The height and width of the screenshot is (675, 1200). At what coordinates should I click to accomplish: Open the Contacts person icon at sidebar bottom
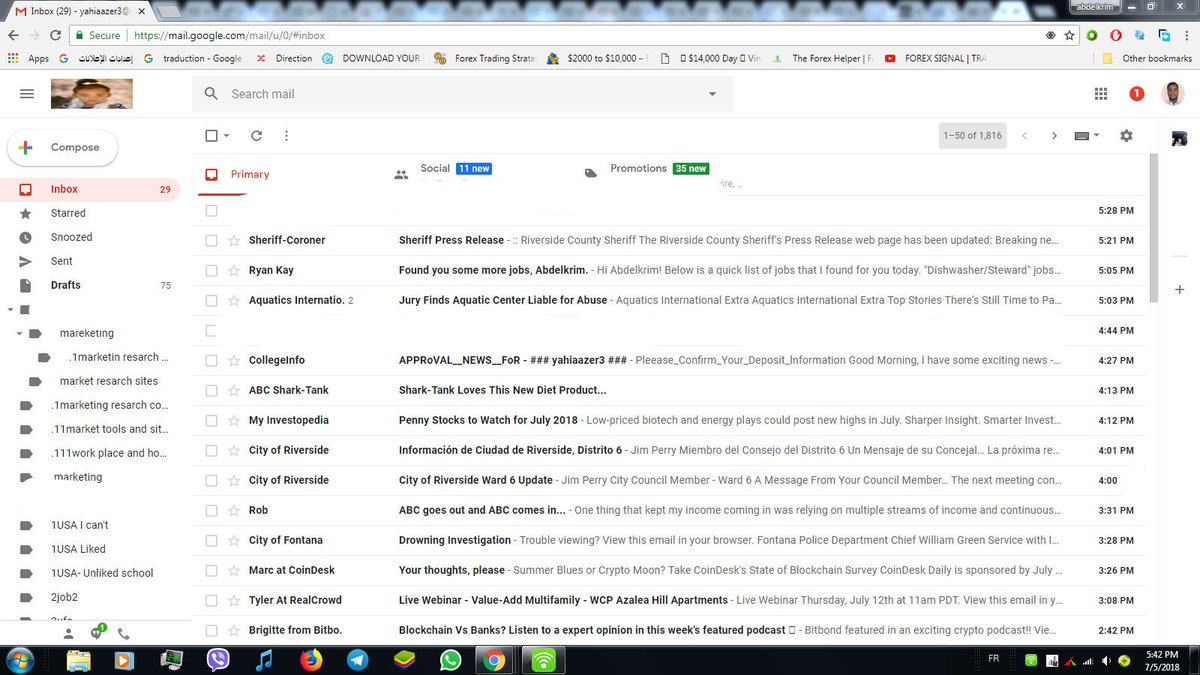(x=68, y=634)
